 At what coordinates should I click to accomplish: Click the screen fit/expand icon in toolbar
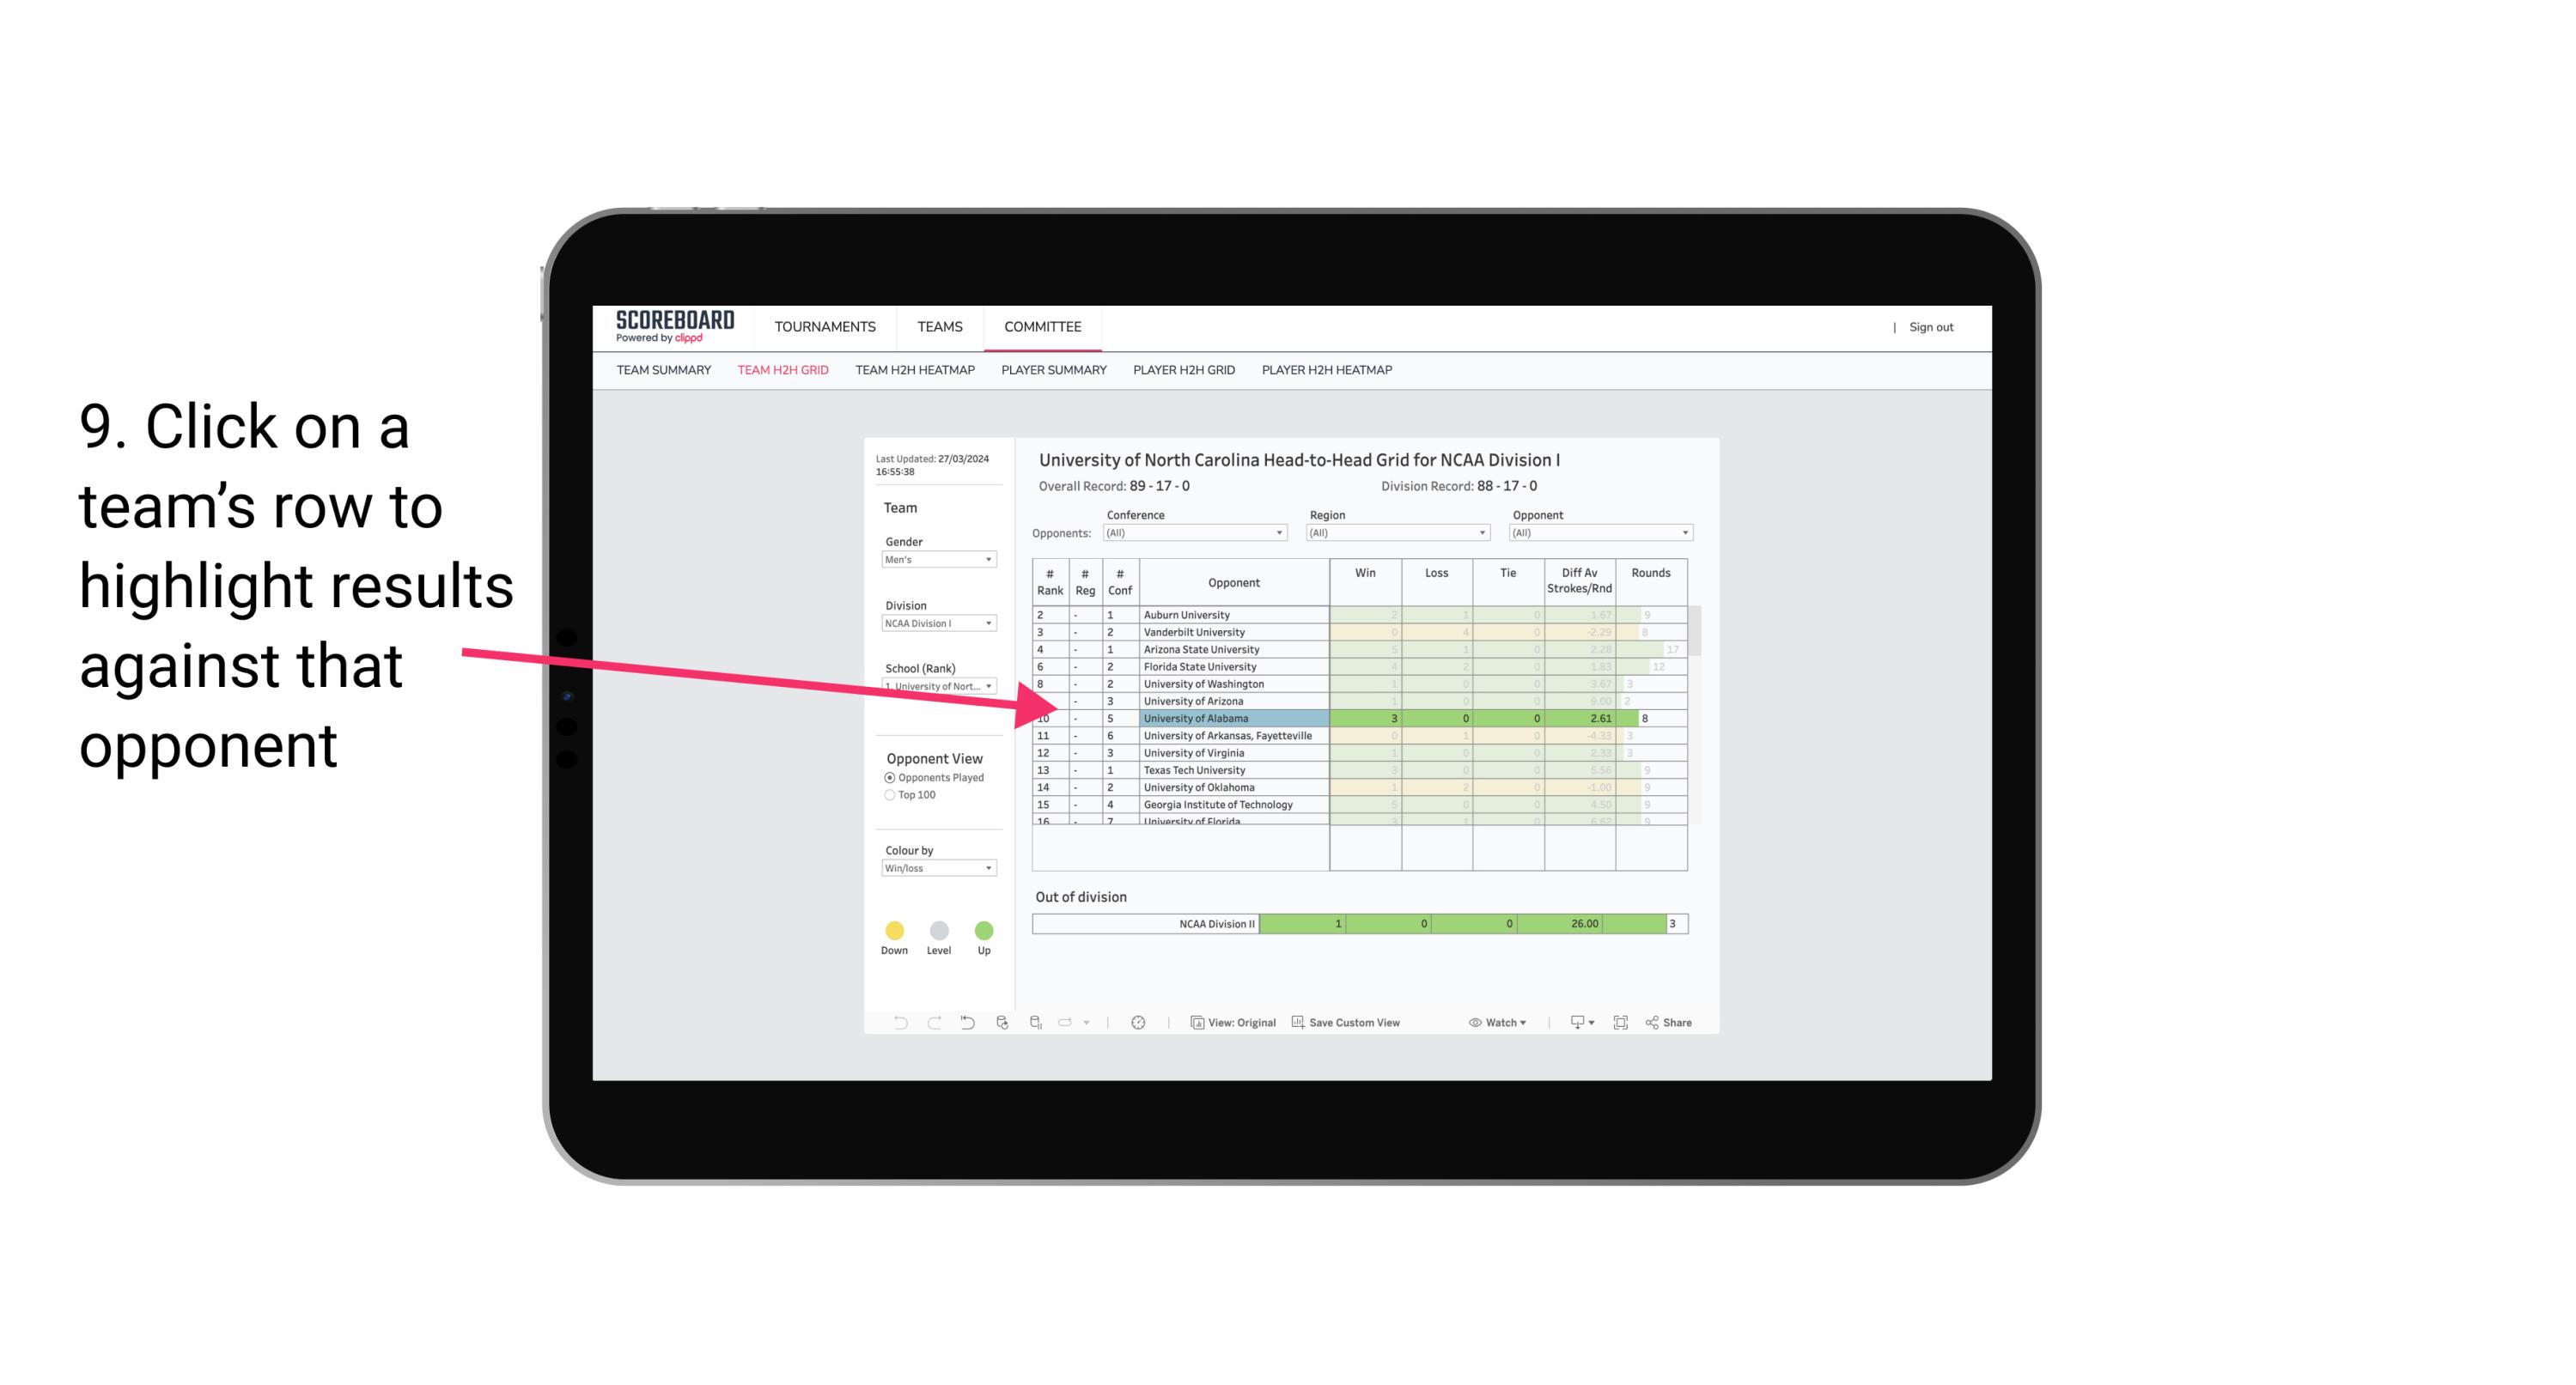pos(1619,1024)
